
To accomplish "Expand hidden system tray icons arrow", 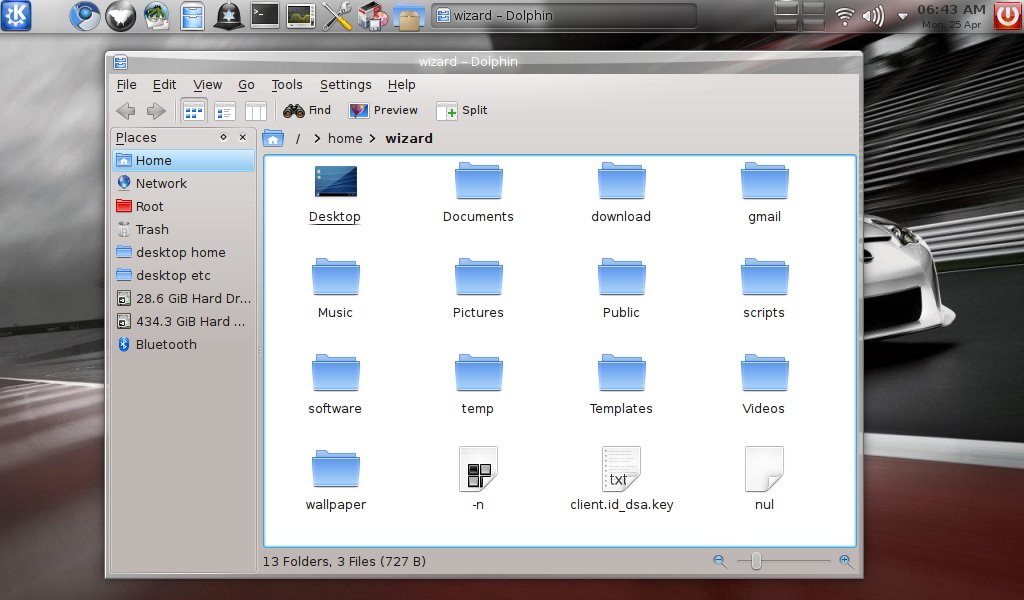I will [903, 16].
